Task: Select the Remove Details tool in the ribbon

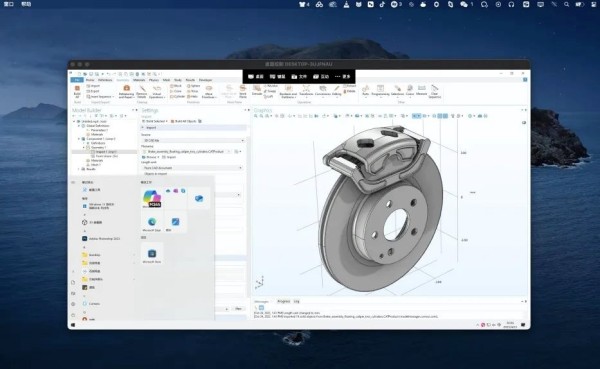Action: coord(142,92)
